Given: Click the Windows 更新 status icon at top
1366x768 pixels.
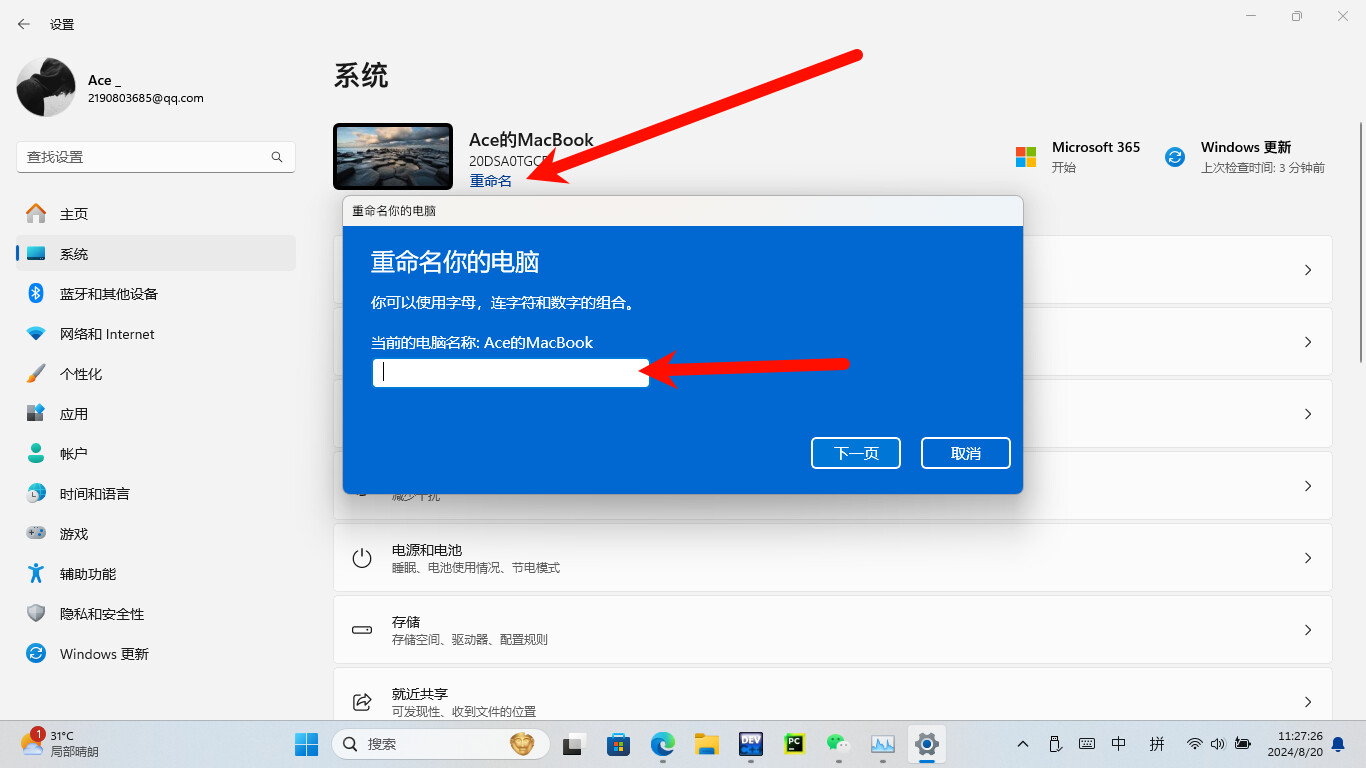Looking at the screenshot, I should pos(1175,157).
